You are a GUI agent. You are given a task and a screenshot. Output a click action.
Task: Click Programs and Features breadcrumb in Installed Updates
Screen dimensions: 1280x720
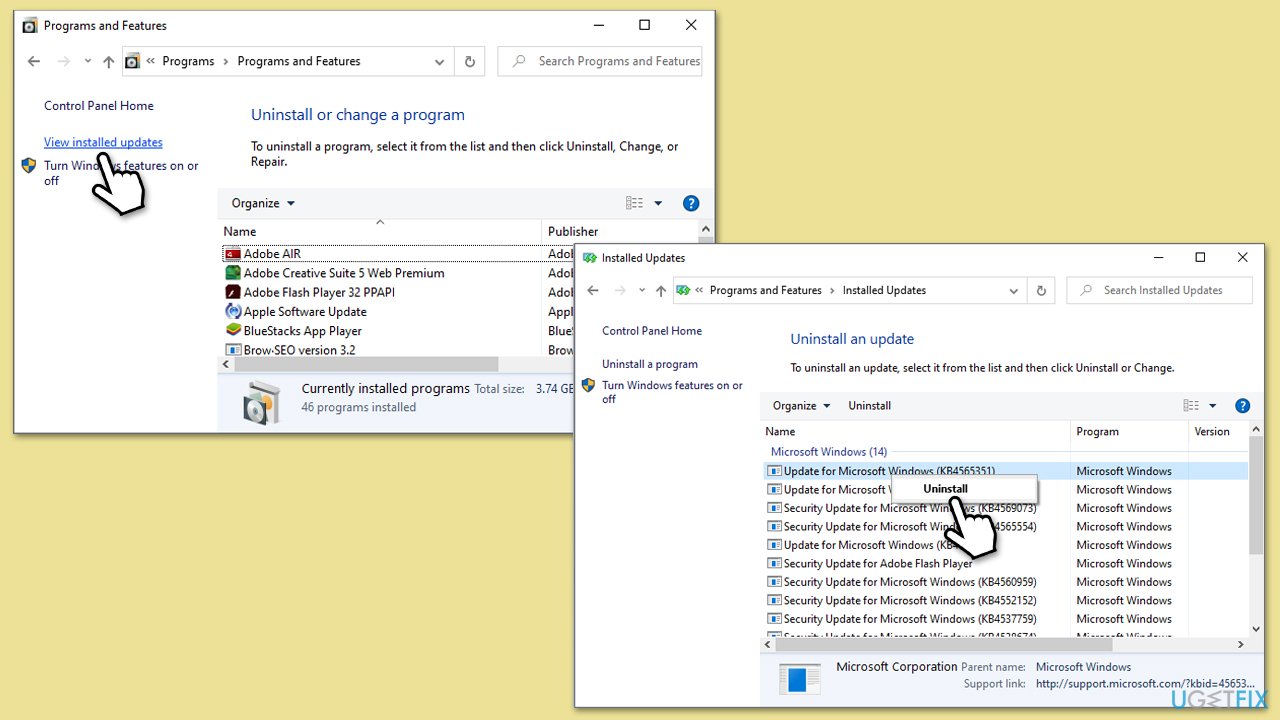(x=765, y=290)
